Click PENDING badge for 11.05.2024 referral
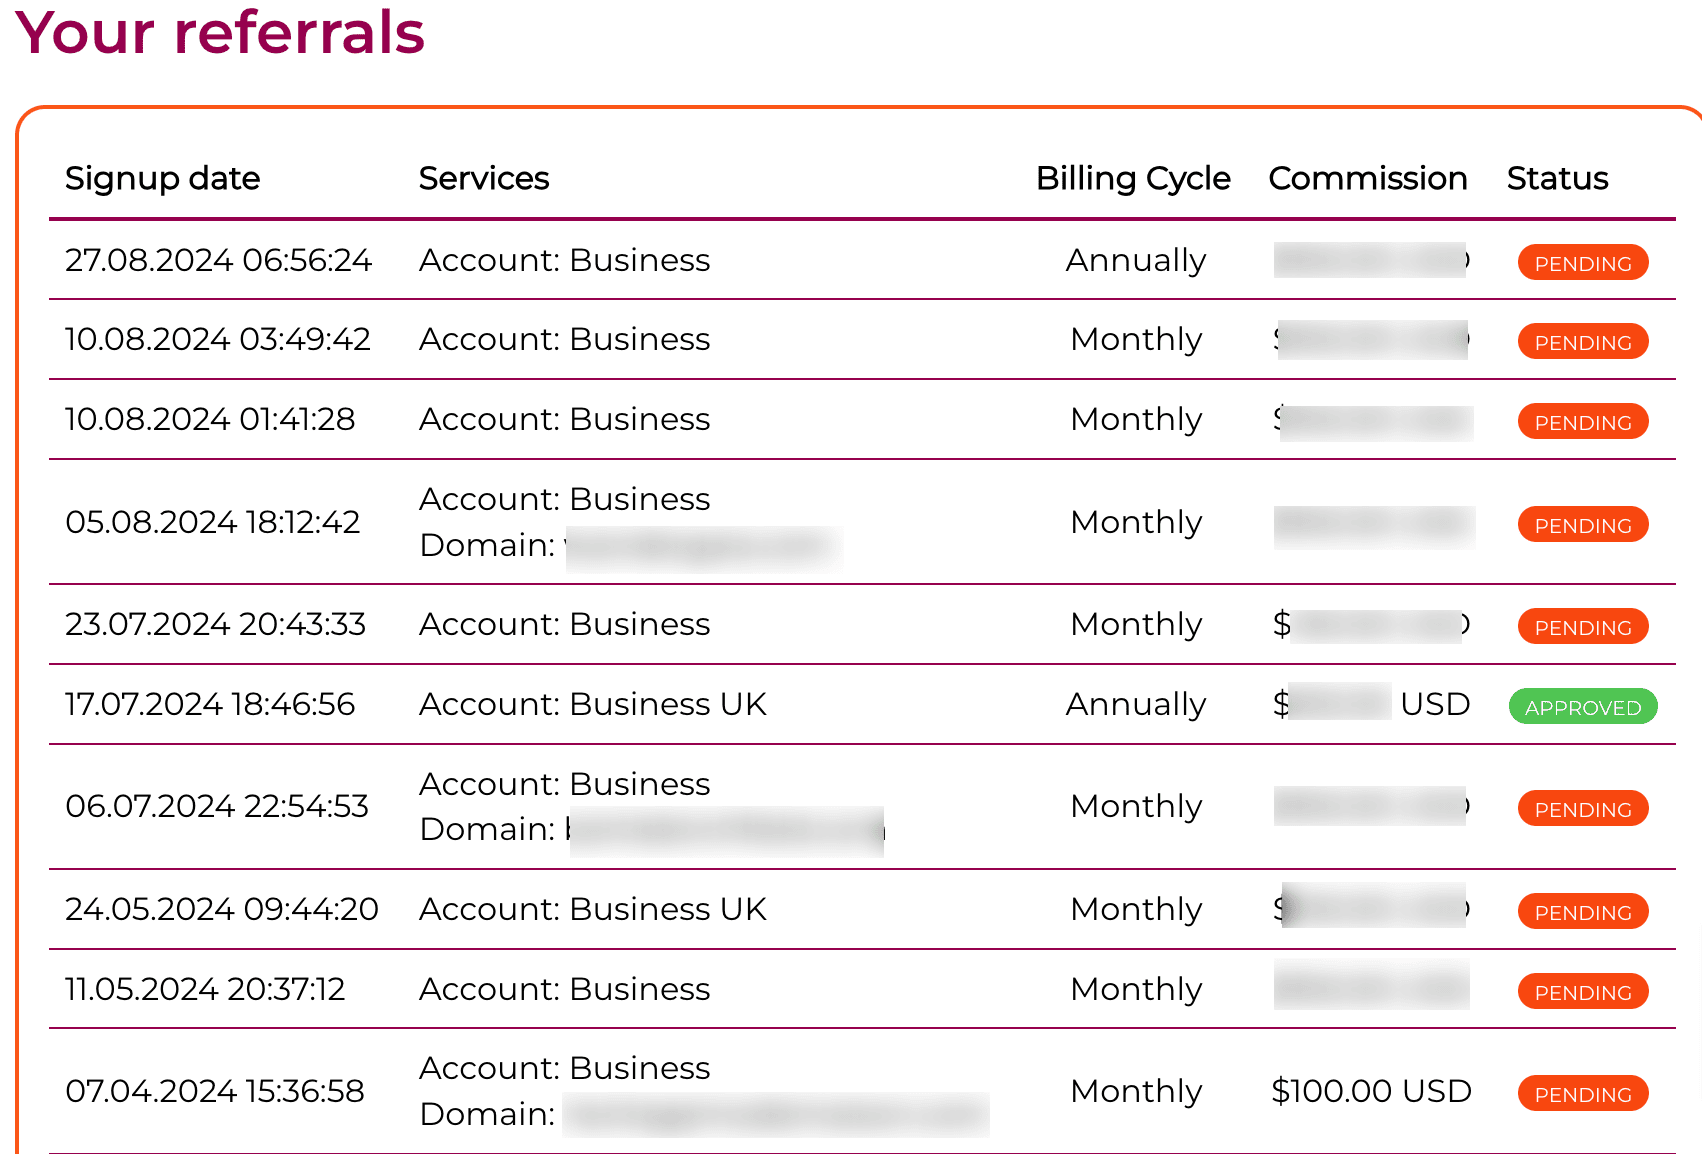Viewport: 1702px width, 1154px height. [1582, 992]
